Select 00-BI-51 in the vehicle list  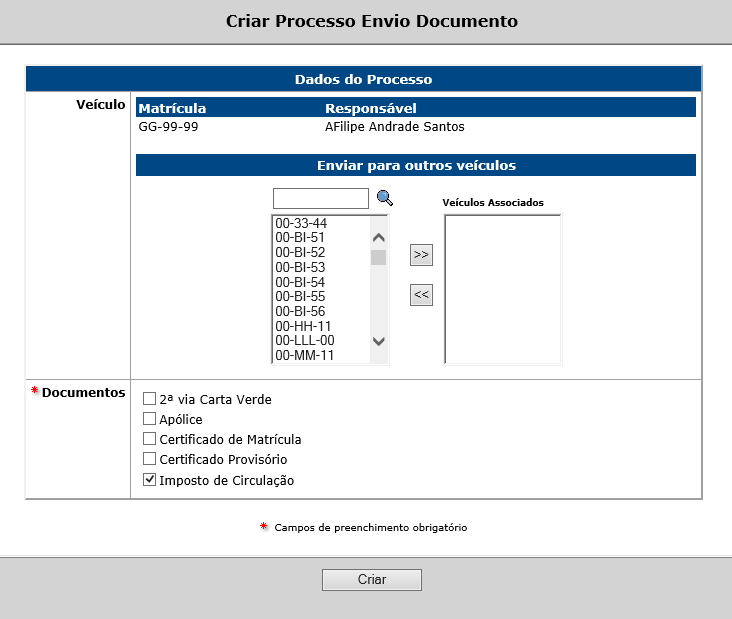[300, 238]
